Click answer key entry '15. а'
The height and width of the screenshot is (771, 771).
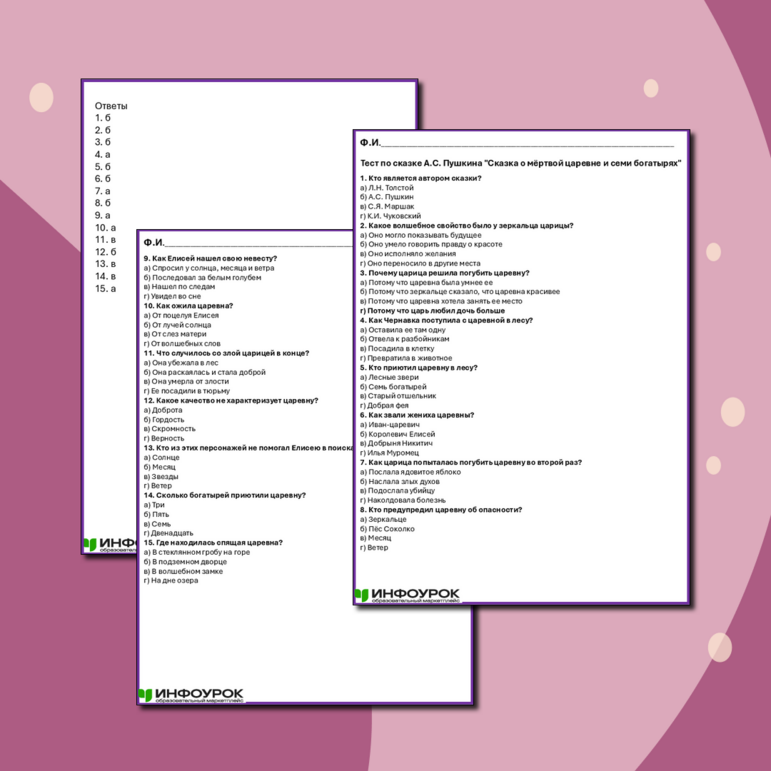[x=105, y=288]
